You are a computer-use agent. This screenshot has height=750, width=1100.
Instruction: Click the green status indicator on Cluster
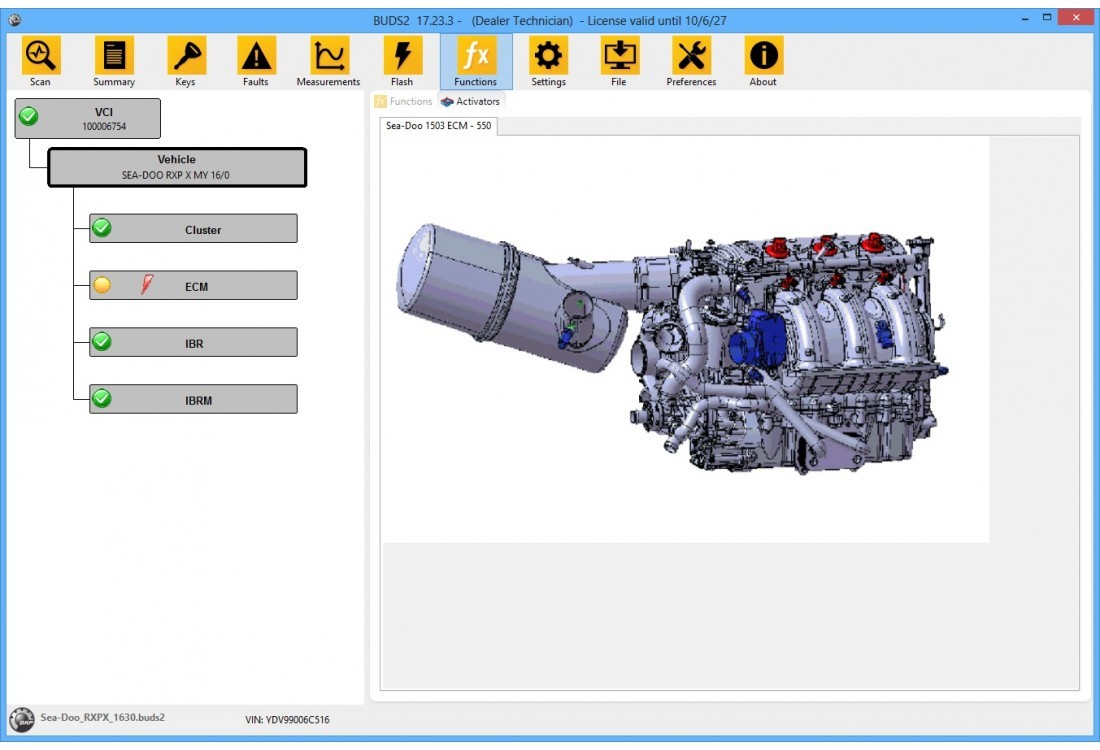click(99, 228)
